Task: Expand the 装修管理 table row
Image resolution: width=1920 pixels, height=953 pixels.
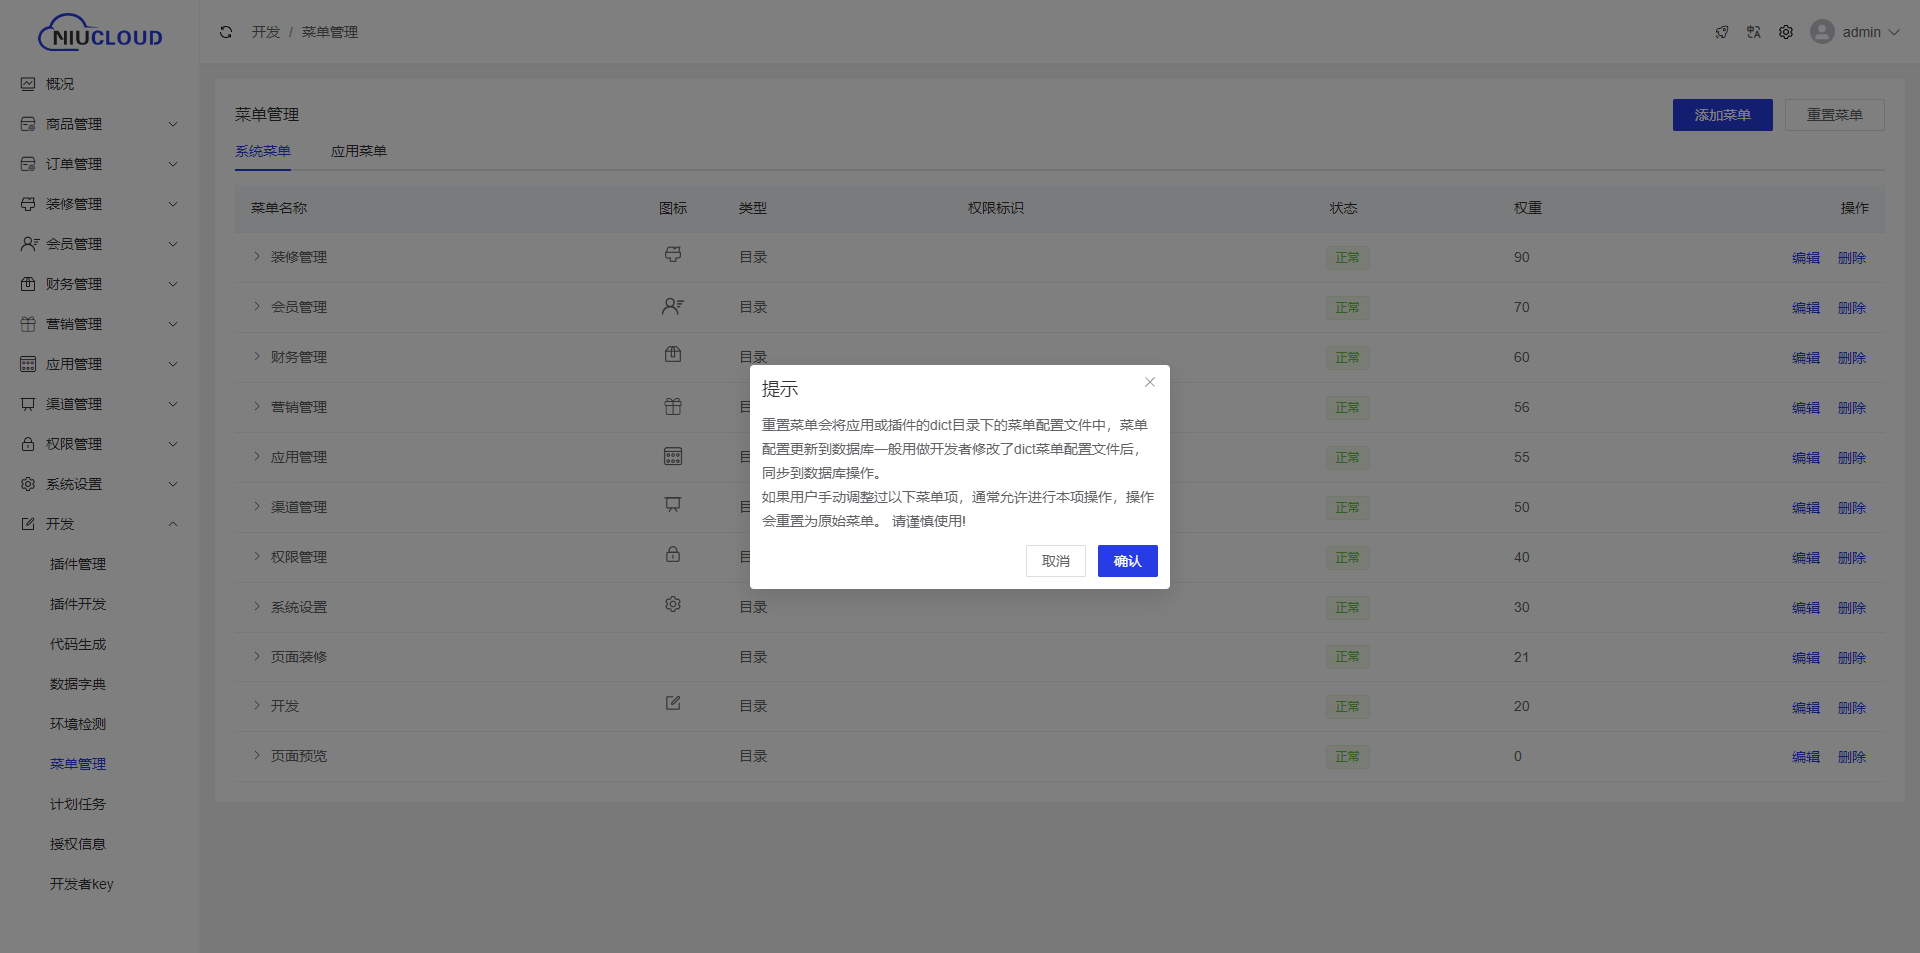Action: coord(257,257)
